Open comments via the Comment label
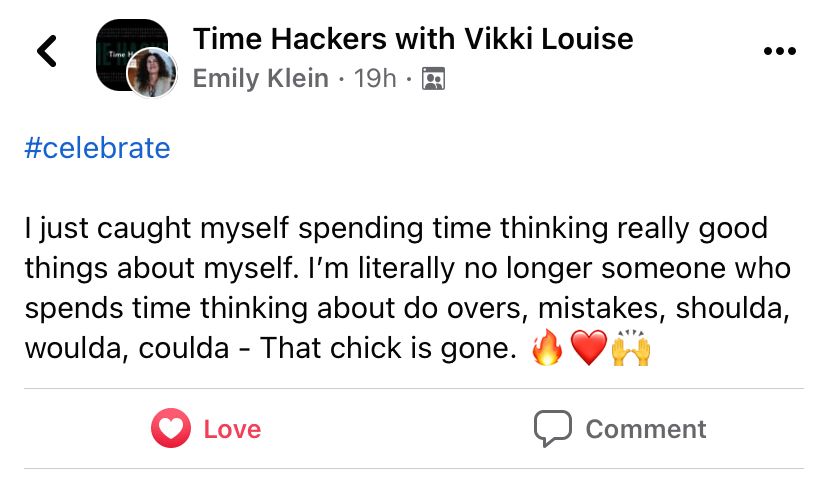Image resolution: width=828 pixels, height=478 pixels. click(x=646, y=429)
